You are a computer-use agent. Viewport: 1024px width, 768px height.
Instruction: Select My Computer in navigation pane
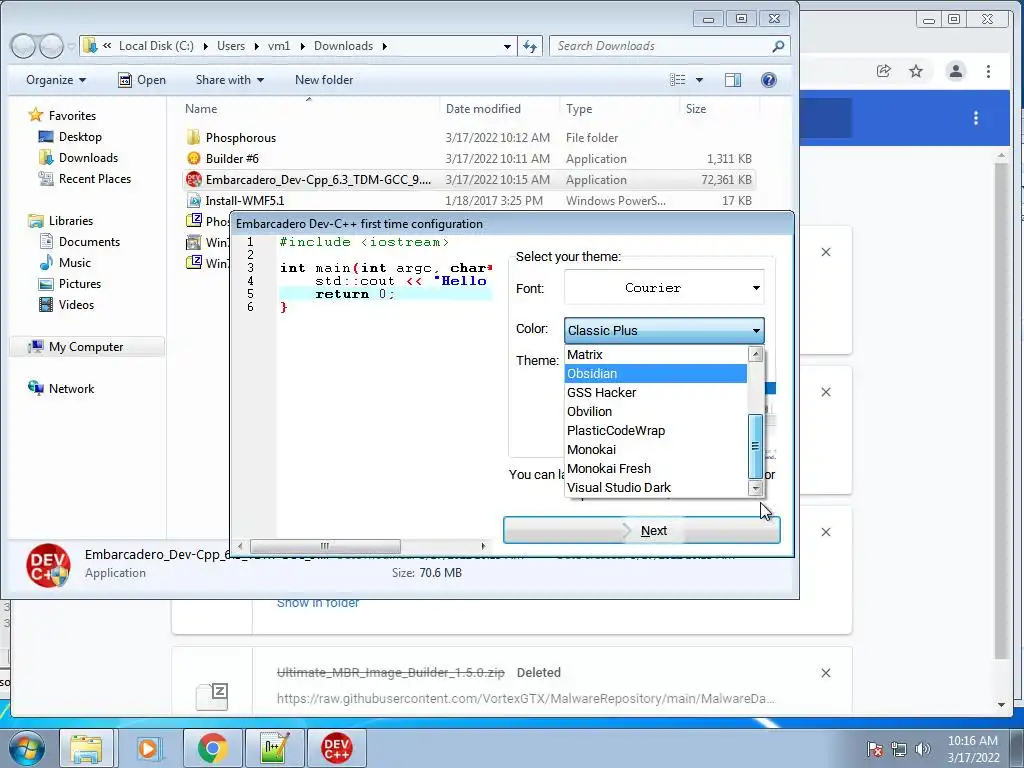click(x=86, y=347)
